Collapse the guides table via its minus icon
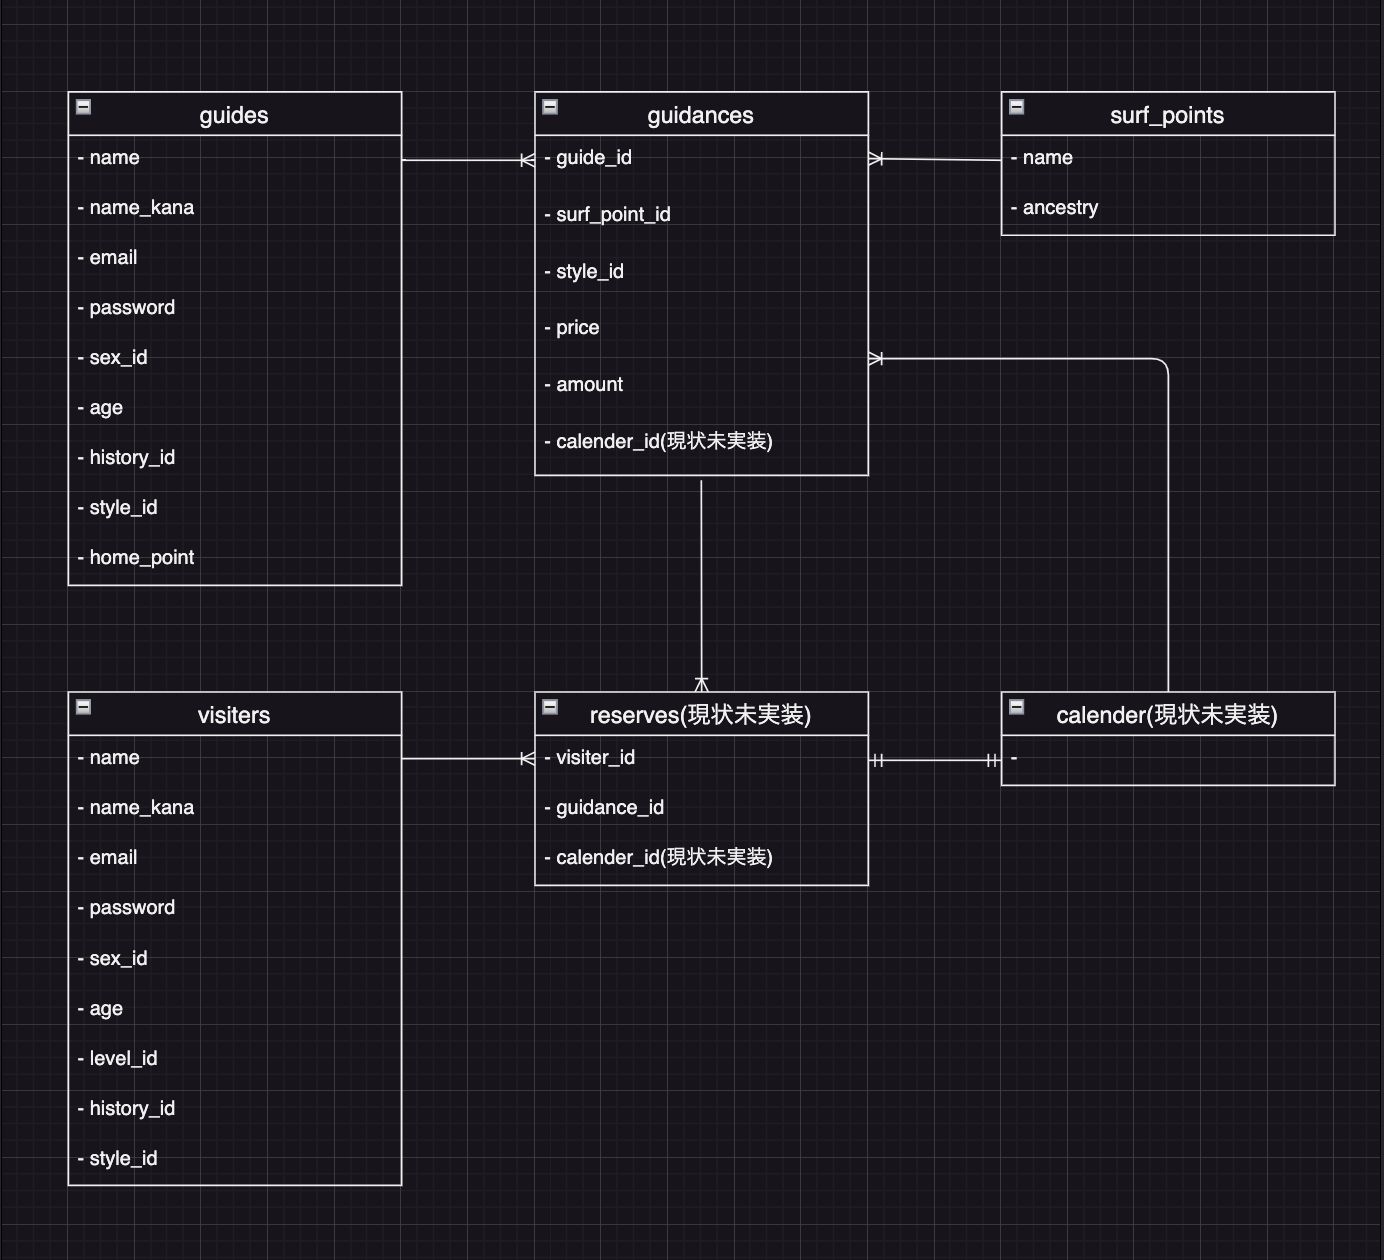 [84, 106]
